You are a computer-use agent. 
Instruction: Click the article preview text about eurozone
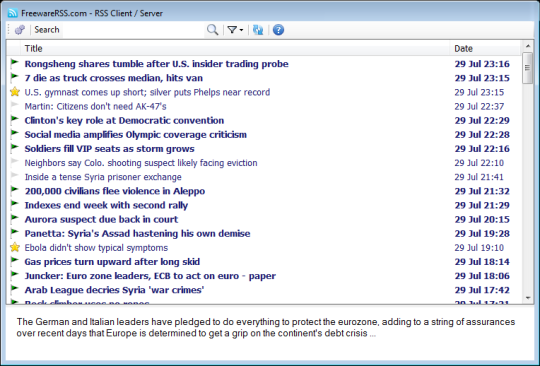[x=266, y=327]
